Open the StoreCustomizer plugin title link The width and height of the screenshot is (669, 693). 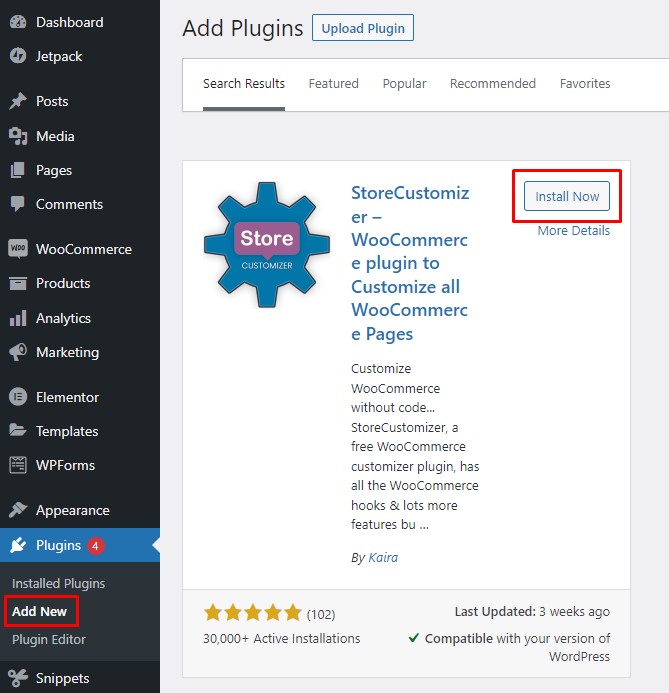[410, 263]
